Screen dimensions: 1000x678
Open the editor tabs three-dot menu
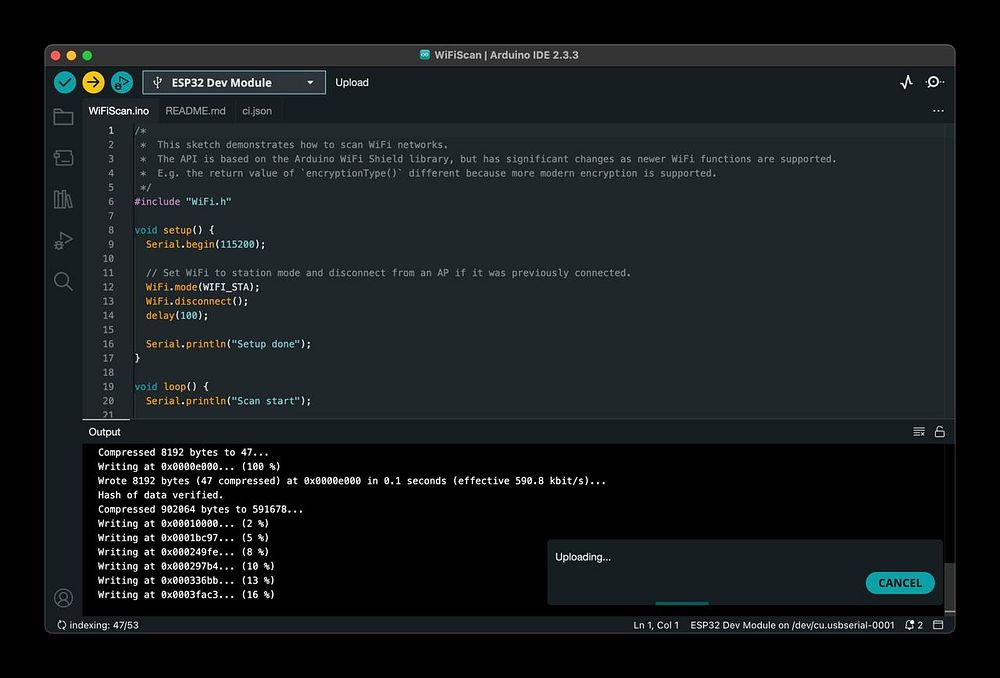pyautogui.click(x=938, y=111)
